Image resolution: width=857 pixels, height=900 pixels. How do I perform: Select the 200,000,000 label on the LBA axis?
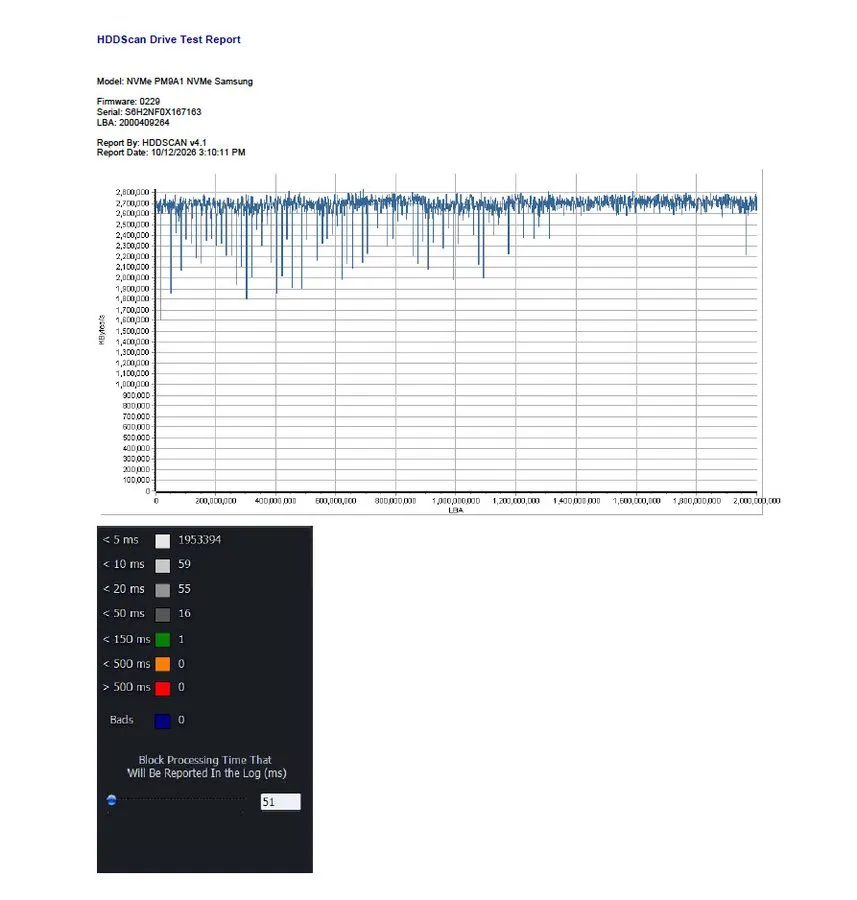215,501
